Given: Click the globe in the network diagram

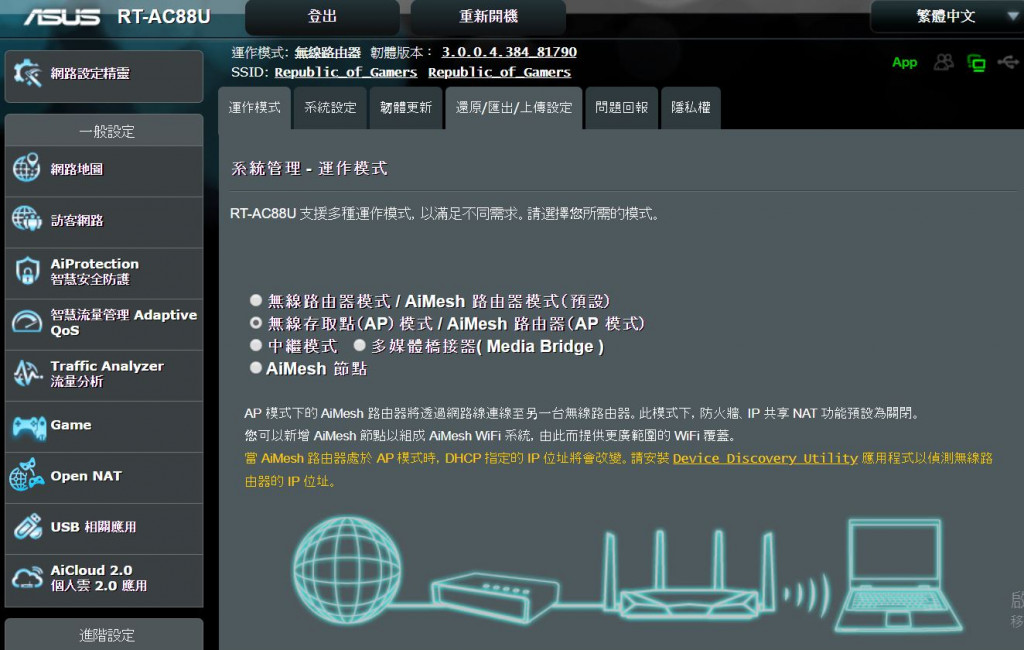Looking at the screenshot, I should click(347, 570).
